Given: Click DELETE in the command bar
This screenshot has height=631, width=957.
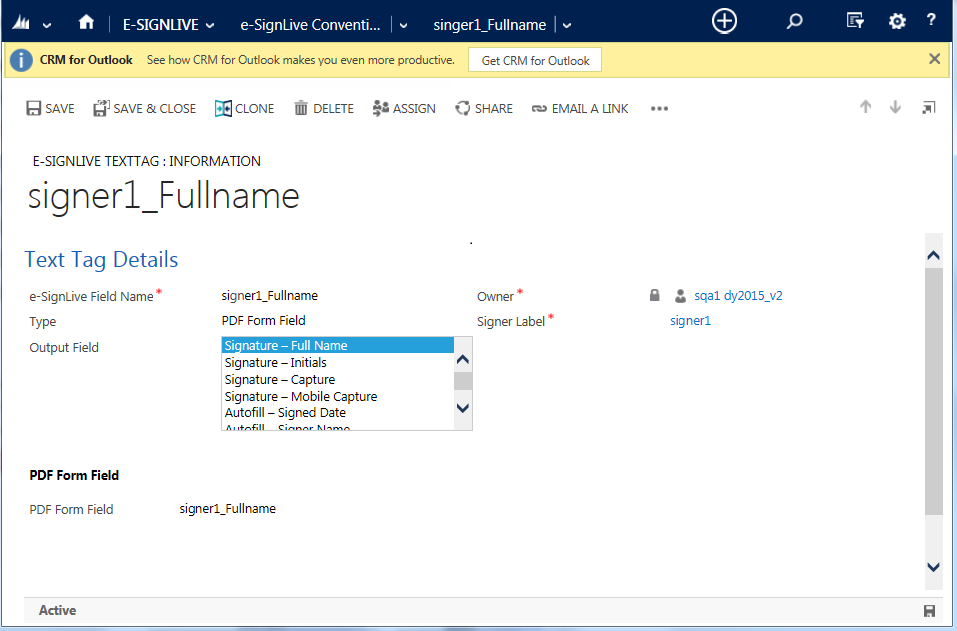Looking at the screenshot, I should pos(324,109).
